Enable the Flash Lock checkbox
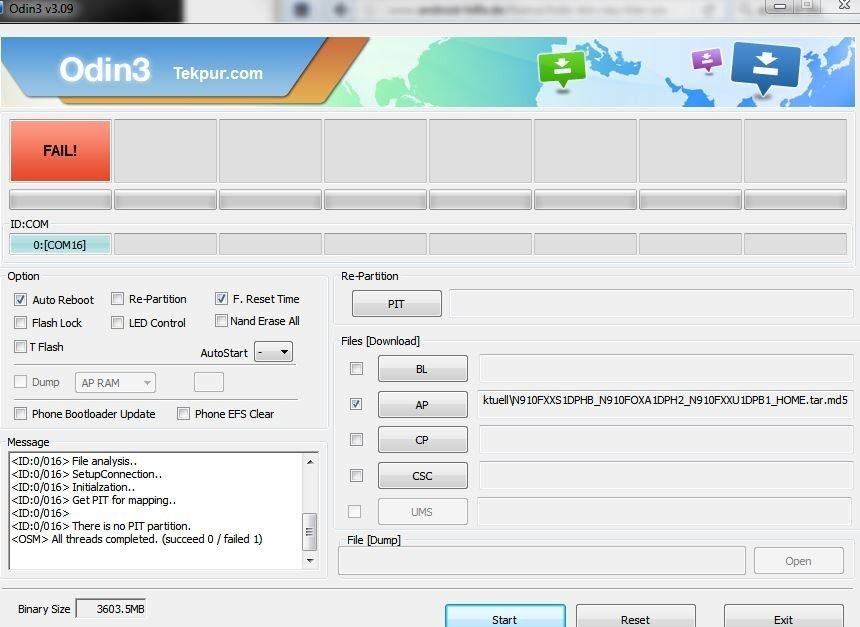The height and width of the screenshot is (627, 860). point(20,323)
